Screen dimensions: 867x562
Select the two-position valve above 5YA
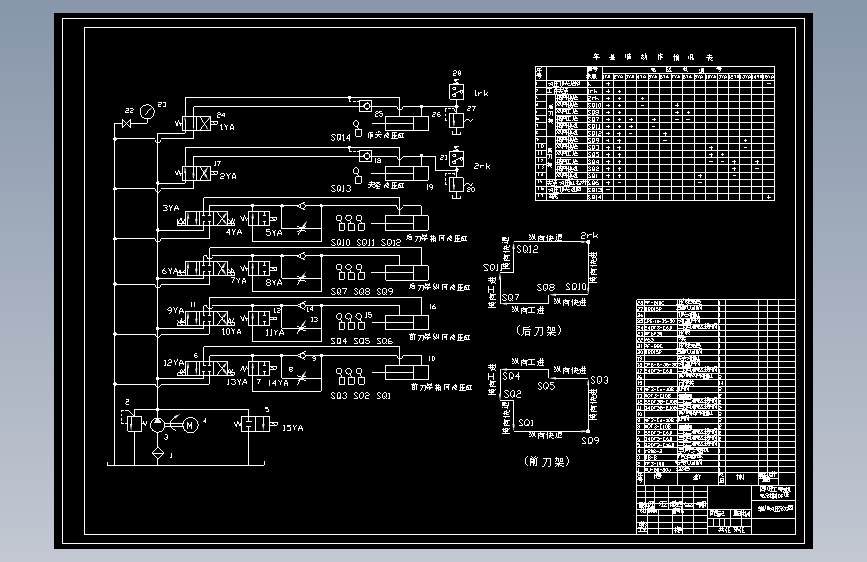(x=259, y=218)
